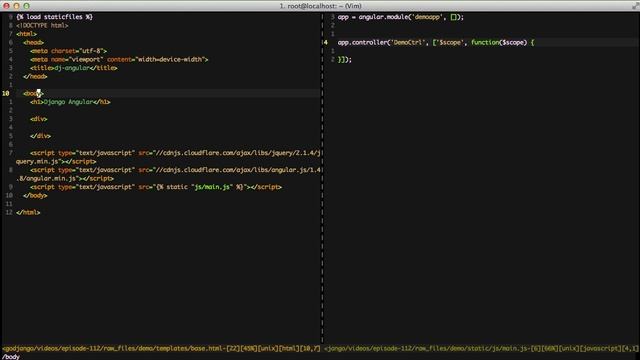The height and width of the screenshot is (360, 640).
Task: Click the closing '</body>' tag
Action: (x=35, y=196)
